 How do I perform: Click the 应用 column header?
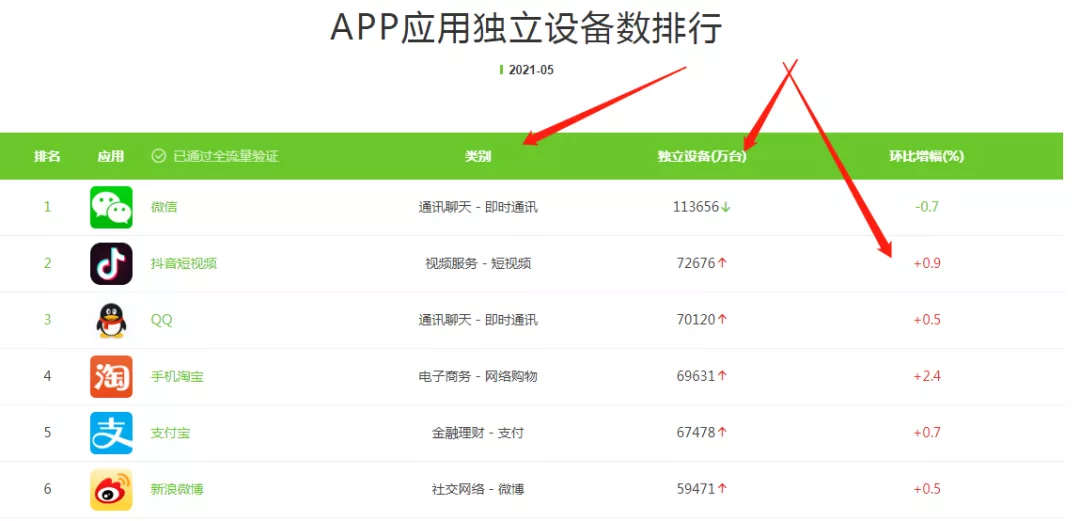pos(111,156)
